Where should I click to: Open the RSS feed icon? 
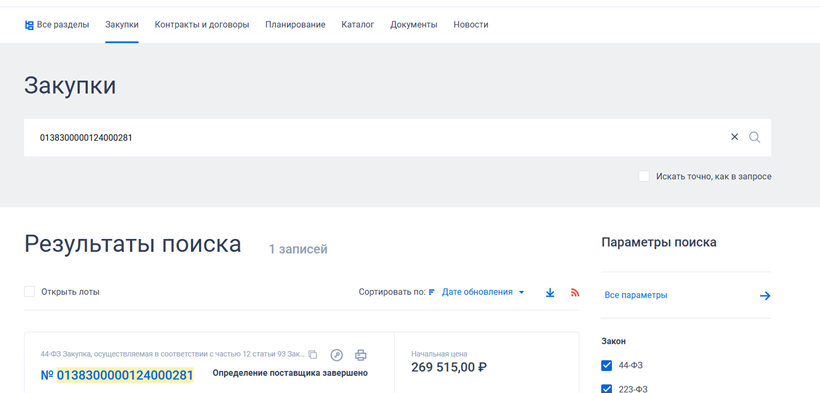[x=575, y=293]
